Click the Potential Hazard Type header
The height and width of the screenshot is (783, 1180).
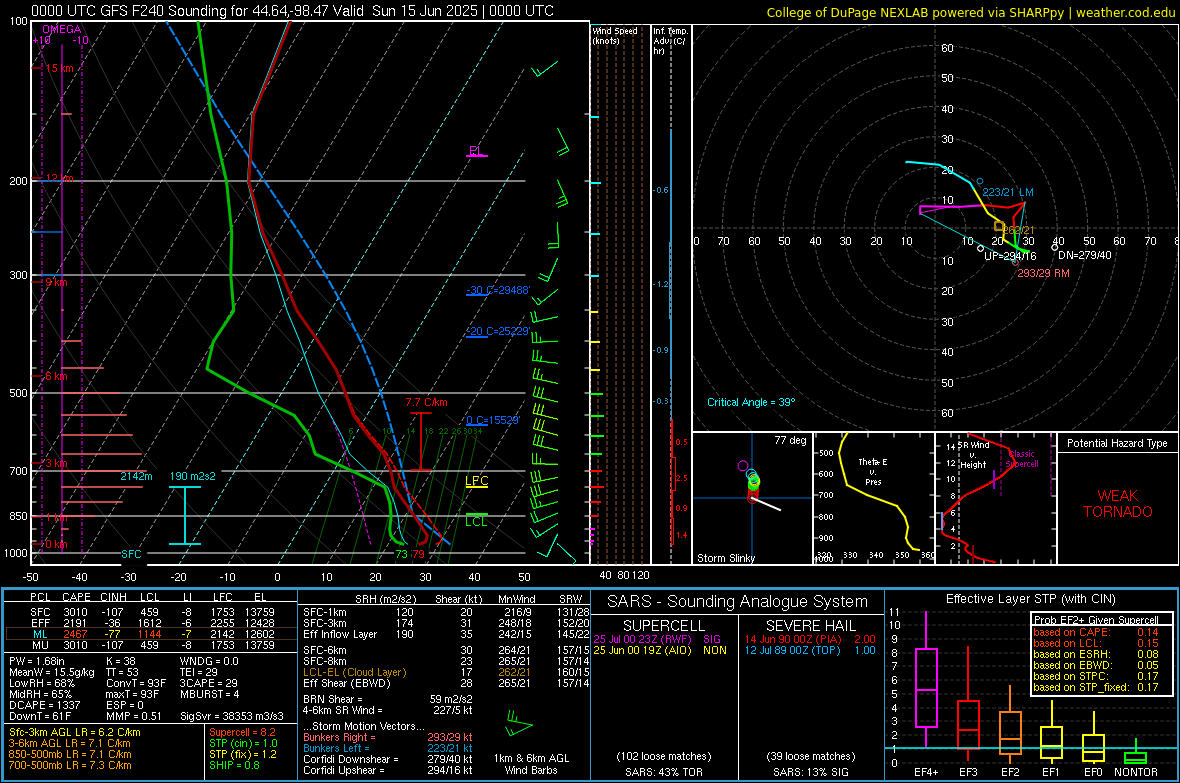coord(1117,443)
